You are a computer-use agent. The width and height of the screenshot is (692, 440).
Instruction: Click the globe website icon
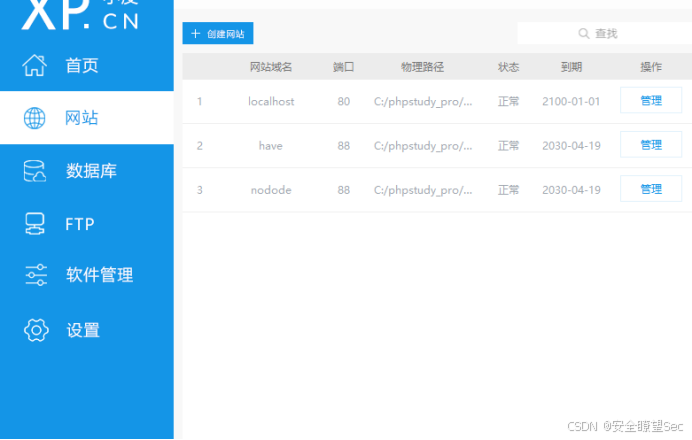34,118
